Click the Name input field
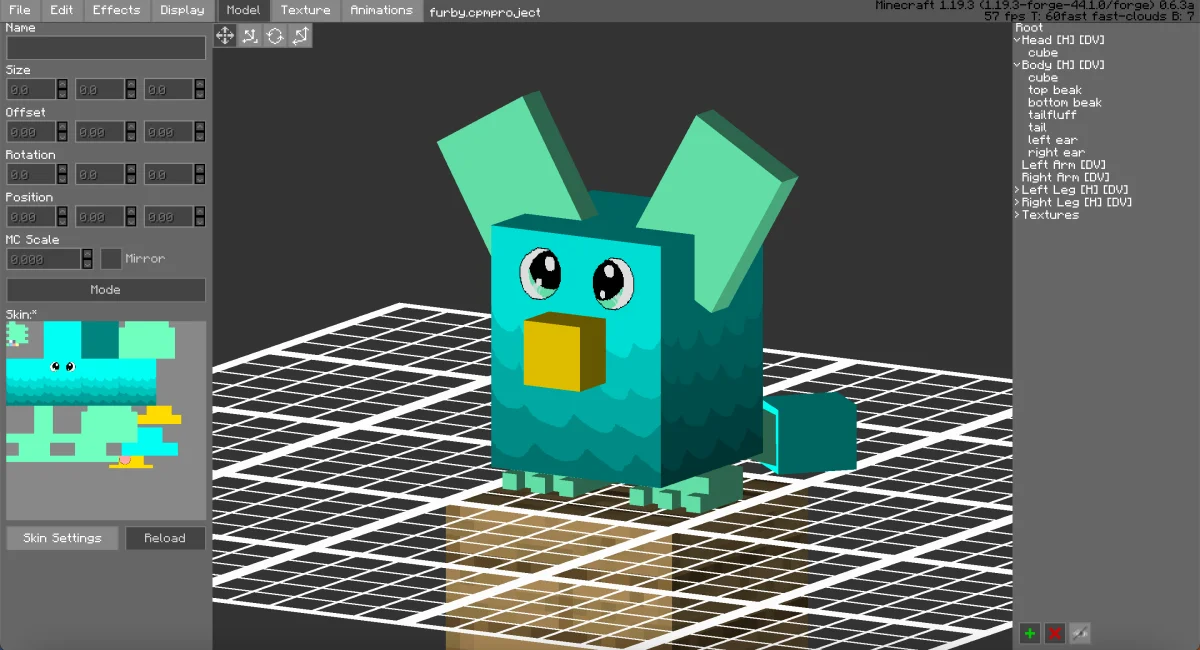This screenshot has width=1200, height=650. coord(106,48)
